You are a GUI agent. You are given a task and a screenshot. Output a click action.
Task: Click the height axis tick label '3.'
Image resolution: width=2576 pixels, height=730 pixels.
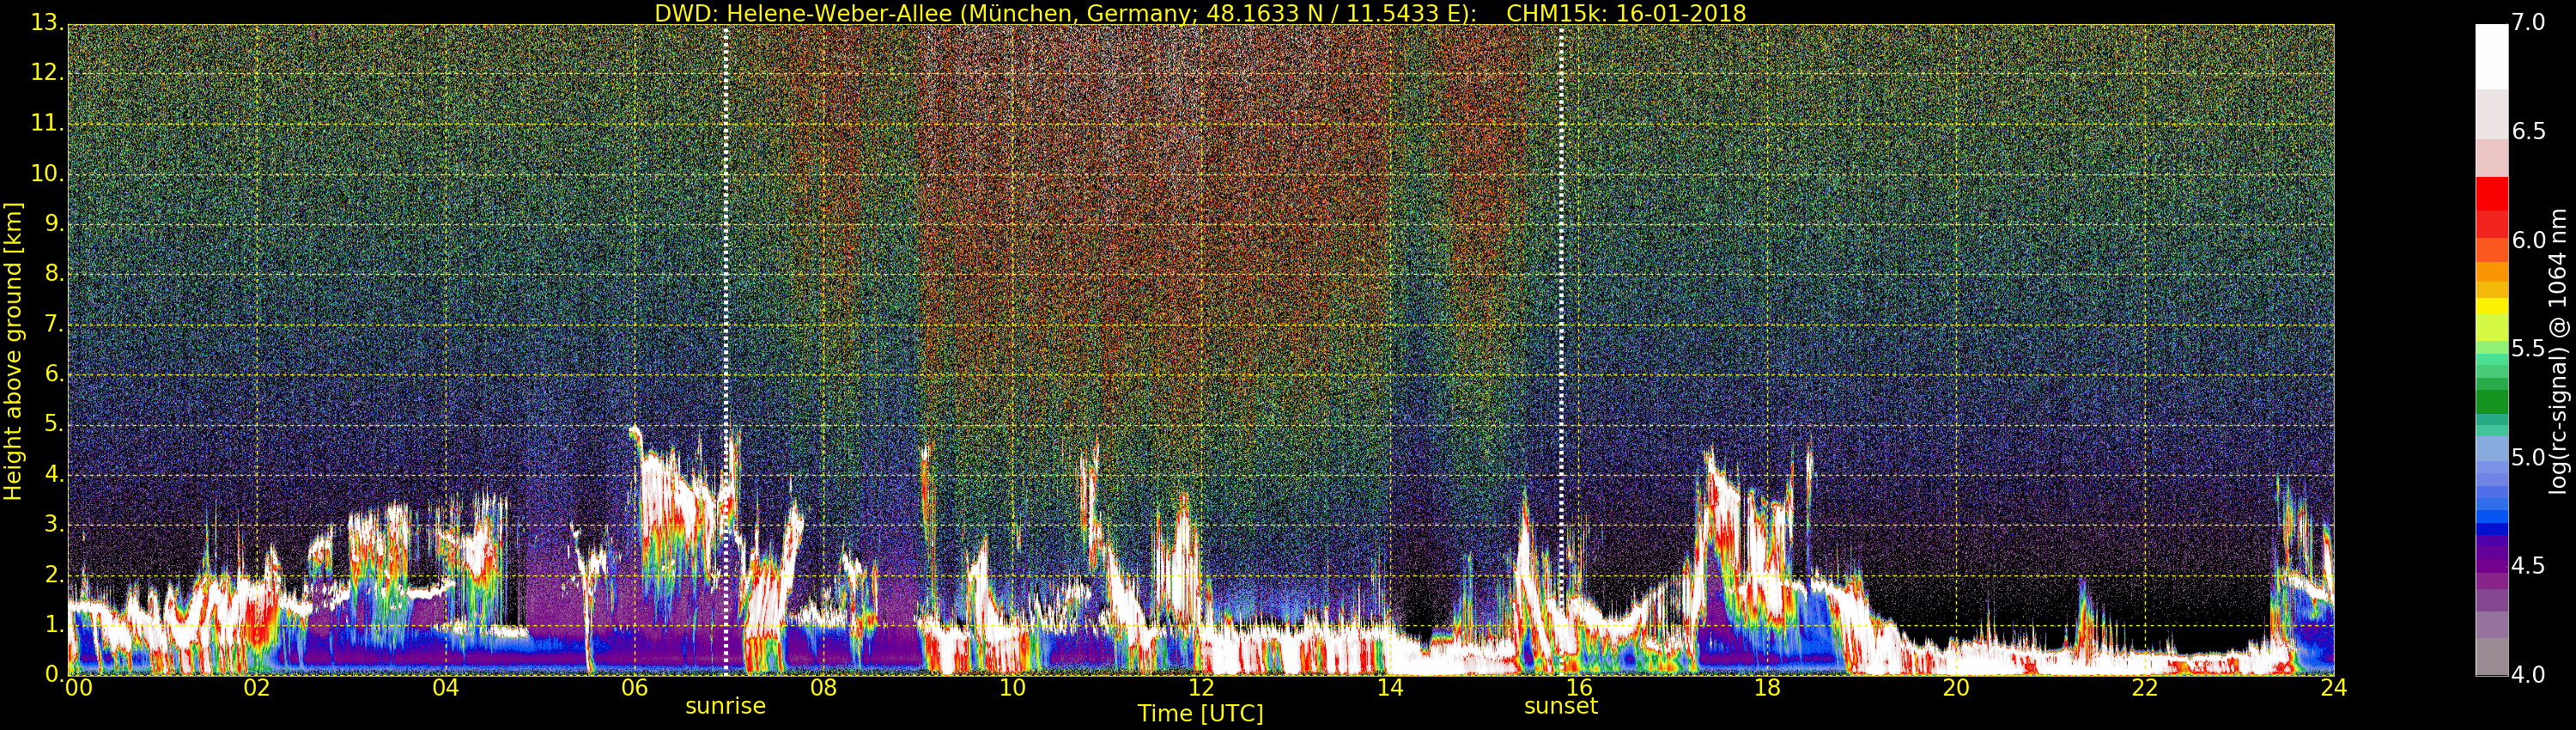[x=54, y=524]
